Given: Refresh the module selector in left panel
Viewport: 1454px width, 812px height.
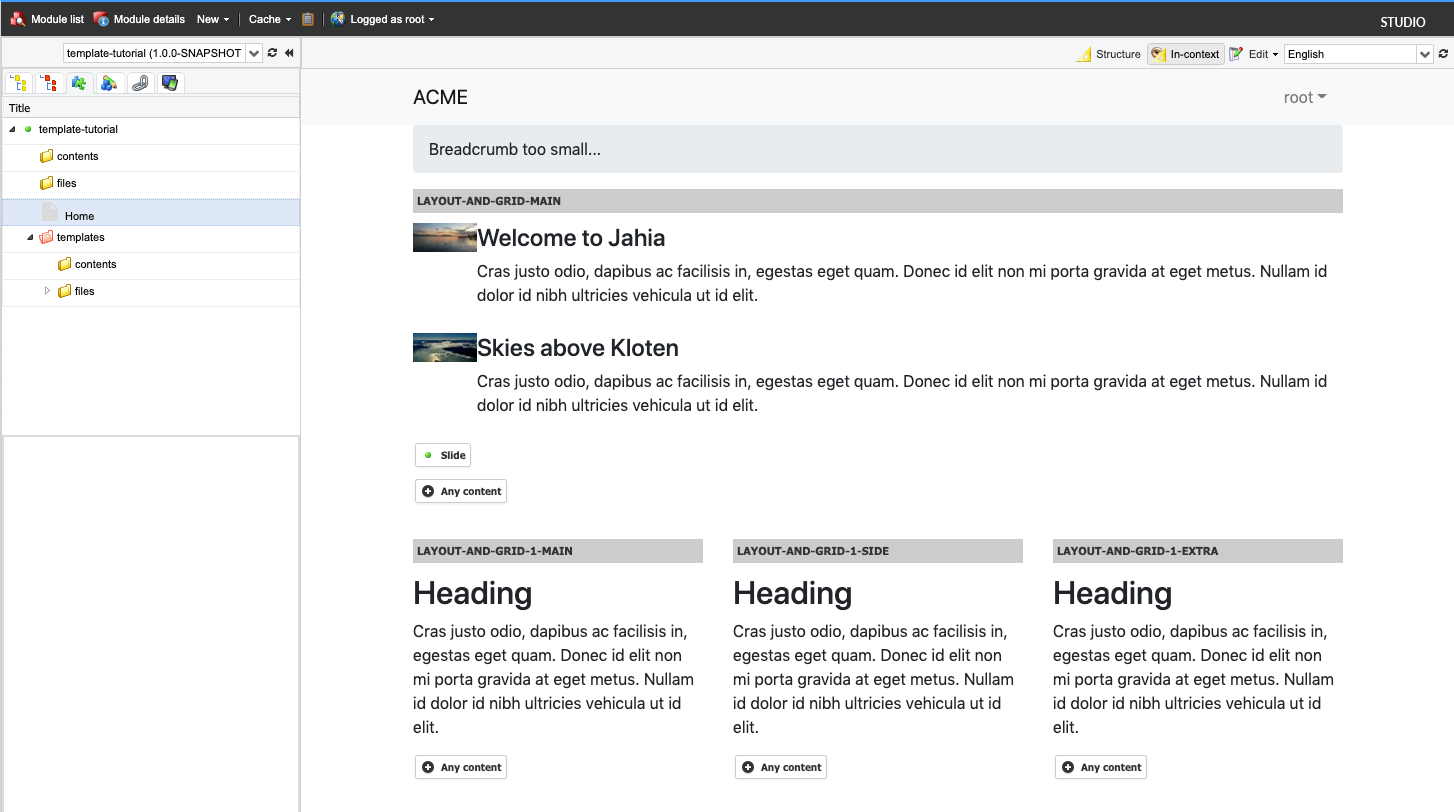Looking at the screenshot, I should point(272,53).
